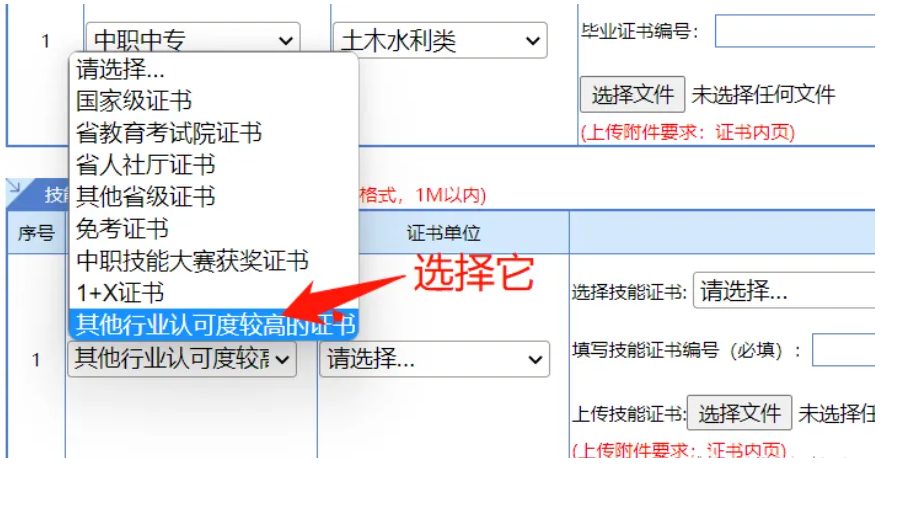Choose 免考证书 from the list

(214, 229)
